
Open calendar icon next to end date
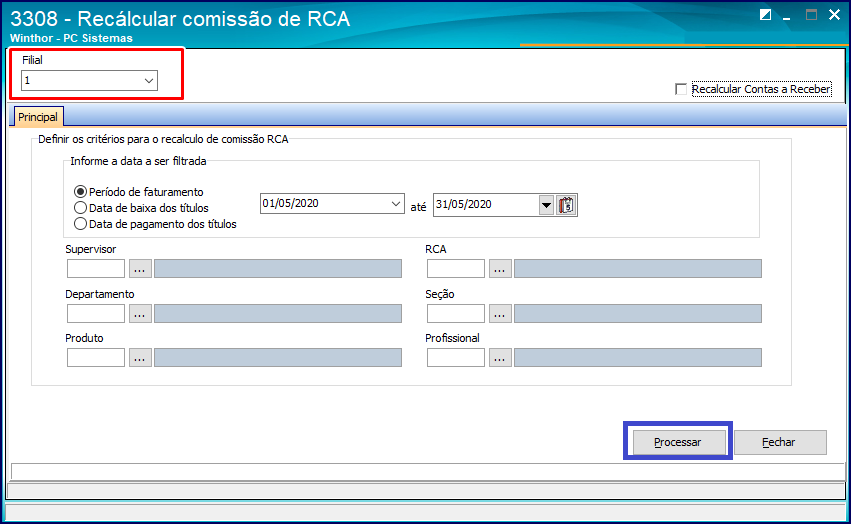566,205
